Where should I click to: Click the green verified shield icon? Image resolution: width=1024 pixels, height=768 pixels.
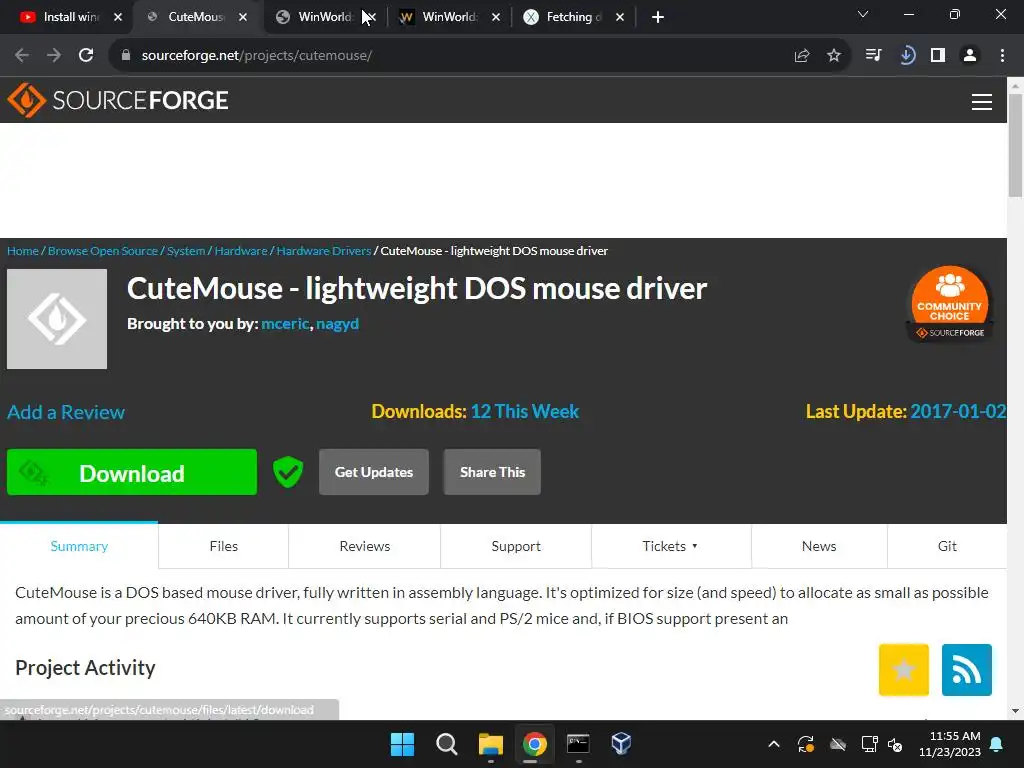pyautogui.click(x=288, y=472)
